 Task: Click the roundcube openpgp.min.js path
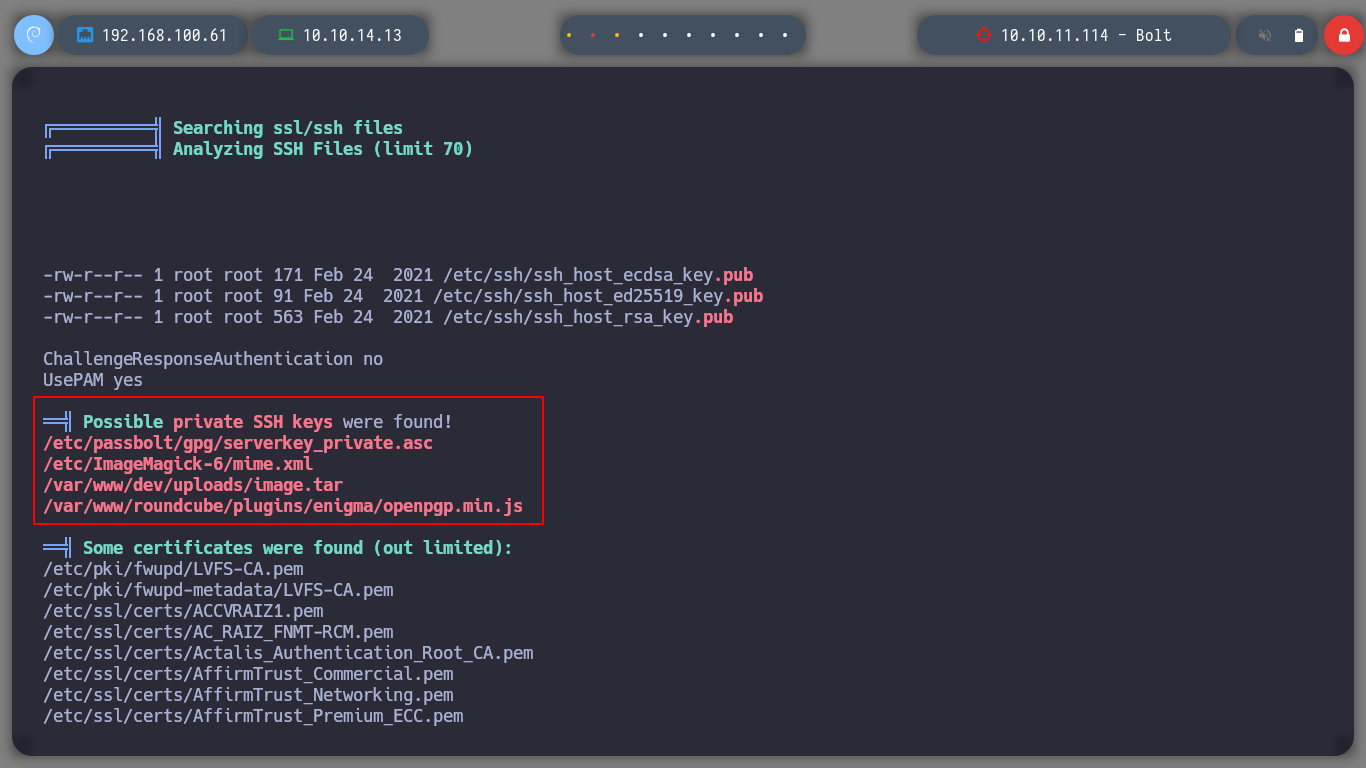[283, 506]
